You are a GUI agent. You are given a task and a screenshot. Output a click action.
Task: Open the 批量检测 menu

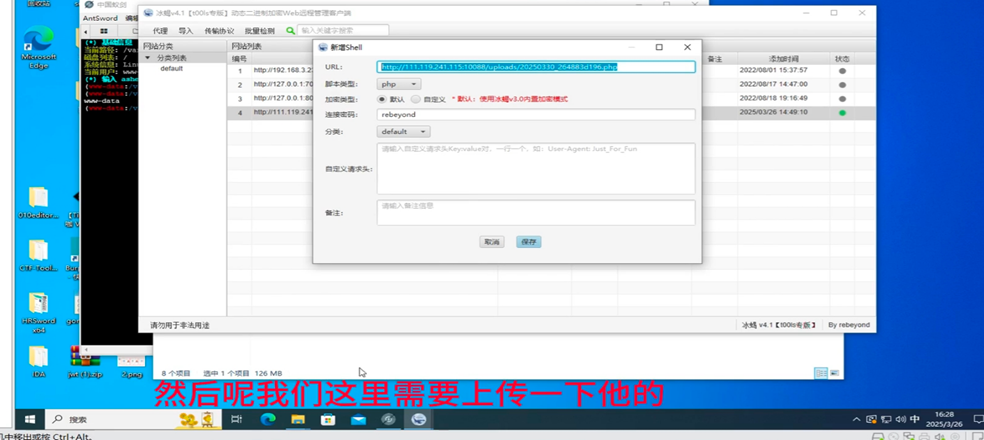259,30
